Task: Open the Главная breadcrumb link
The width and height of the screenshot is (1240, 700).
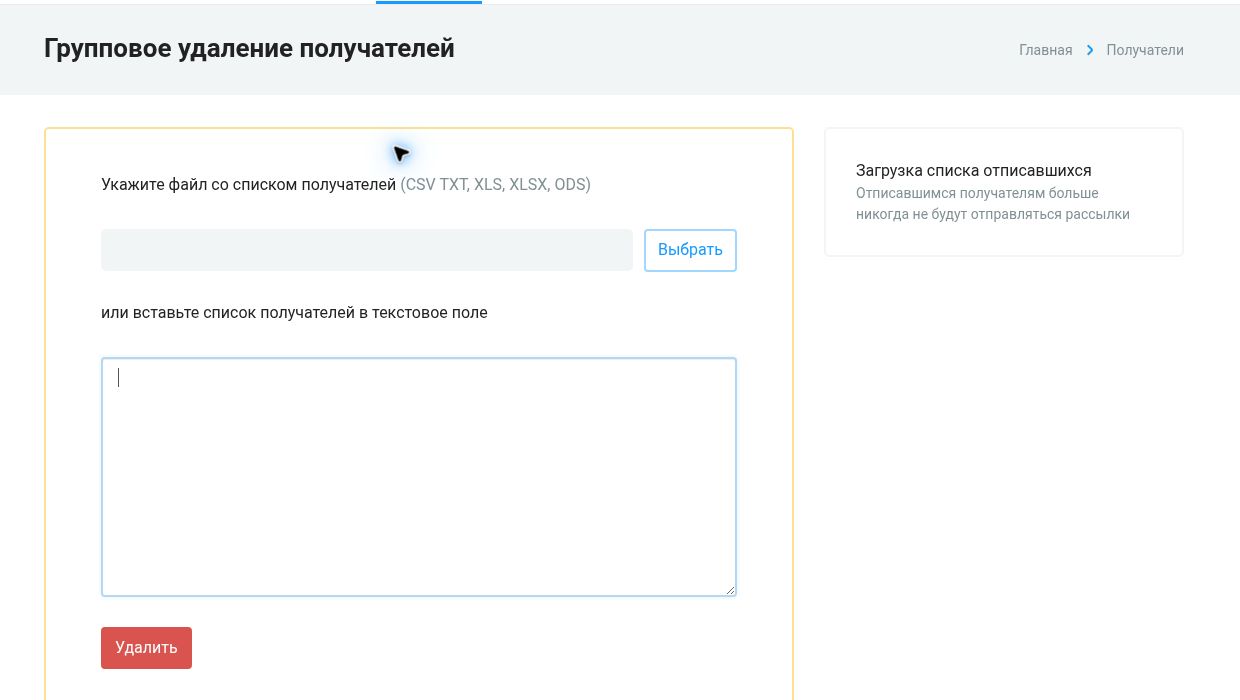Action: pyautogui.click(x=1045, y=50)
